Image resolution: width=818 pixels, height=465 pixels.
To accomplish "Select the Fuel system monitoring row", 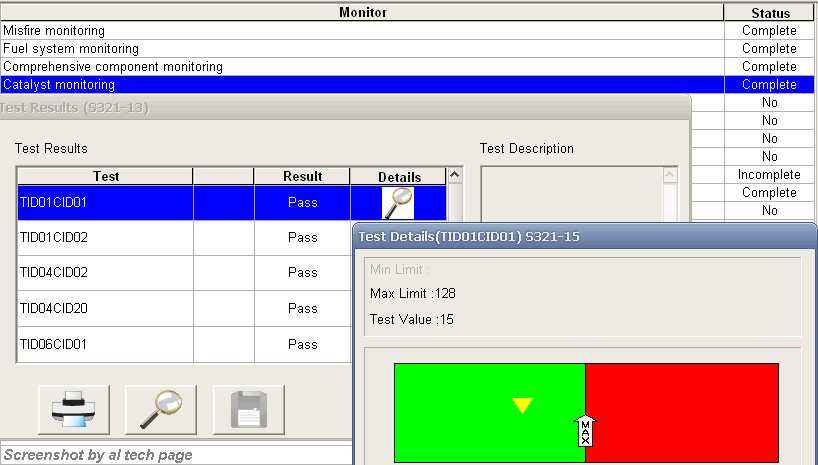I will coord(362,49).
